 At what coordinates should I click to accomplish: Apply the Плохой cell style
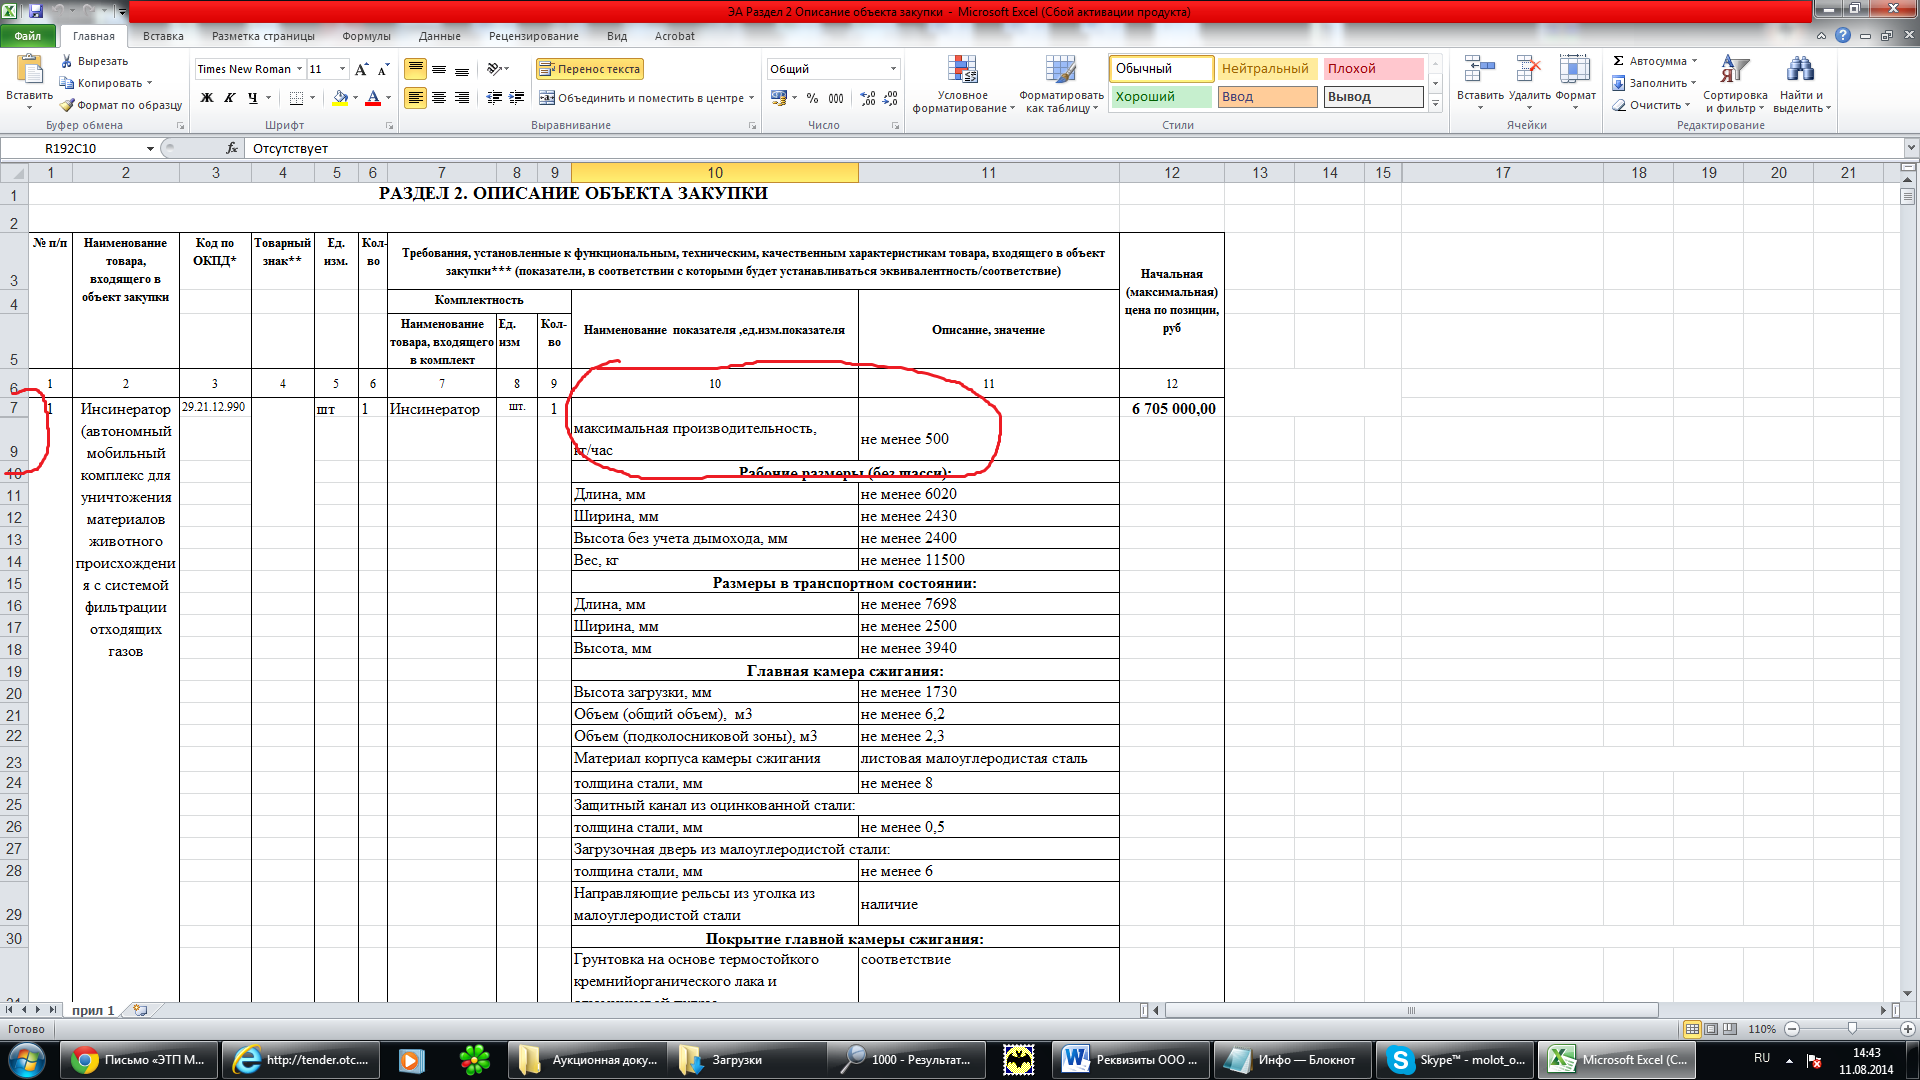point(1372,69)
